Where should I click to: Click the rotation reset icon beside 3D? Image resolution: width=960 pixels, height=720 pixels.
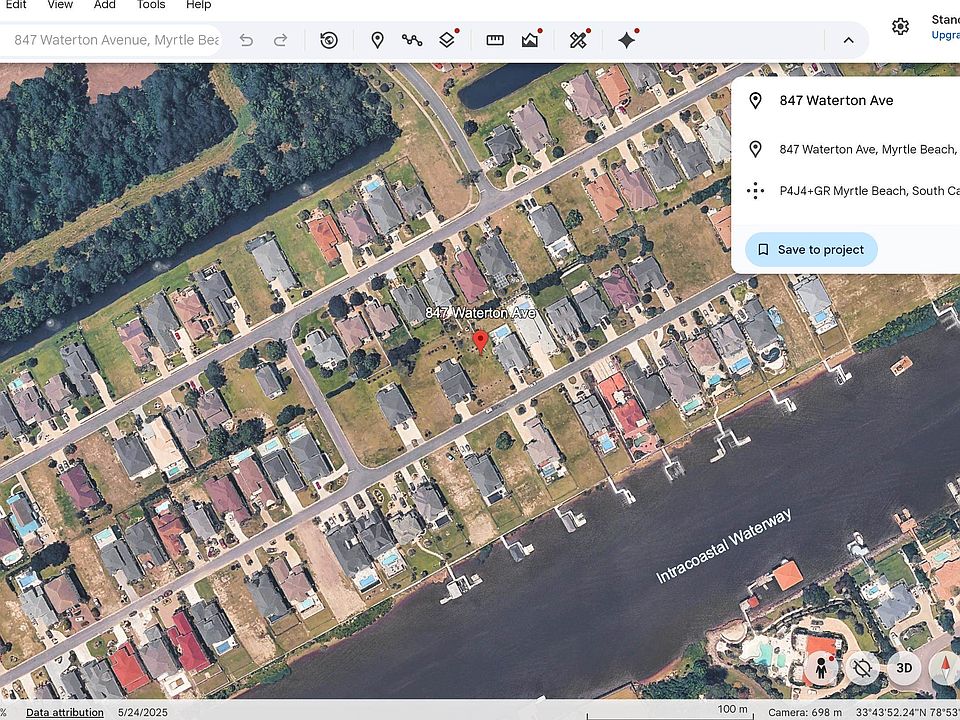(863, 667)
